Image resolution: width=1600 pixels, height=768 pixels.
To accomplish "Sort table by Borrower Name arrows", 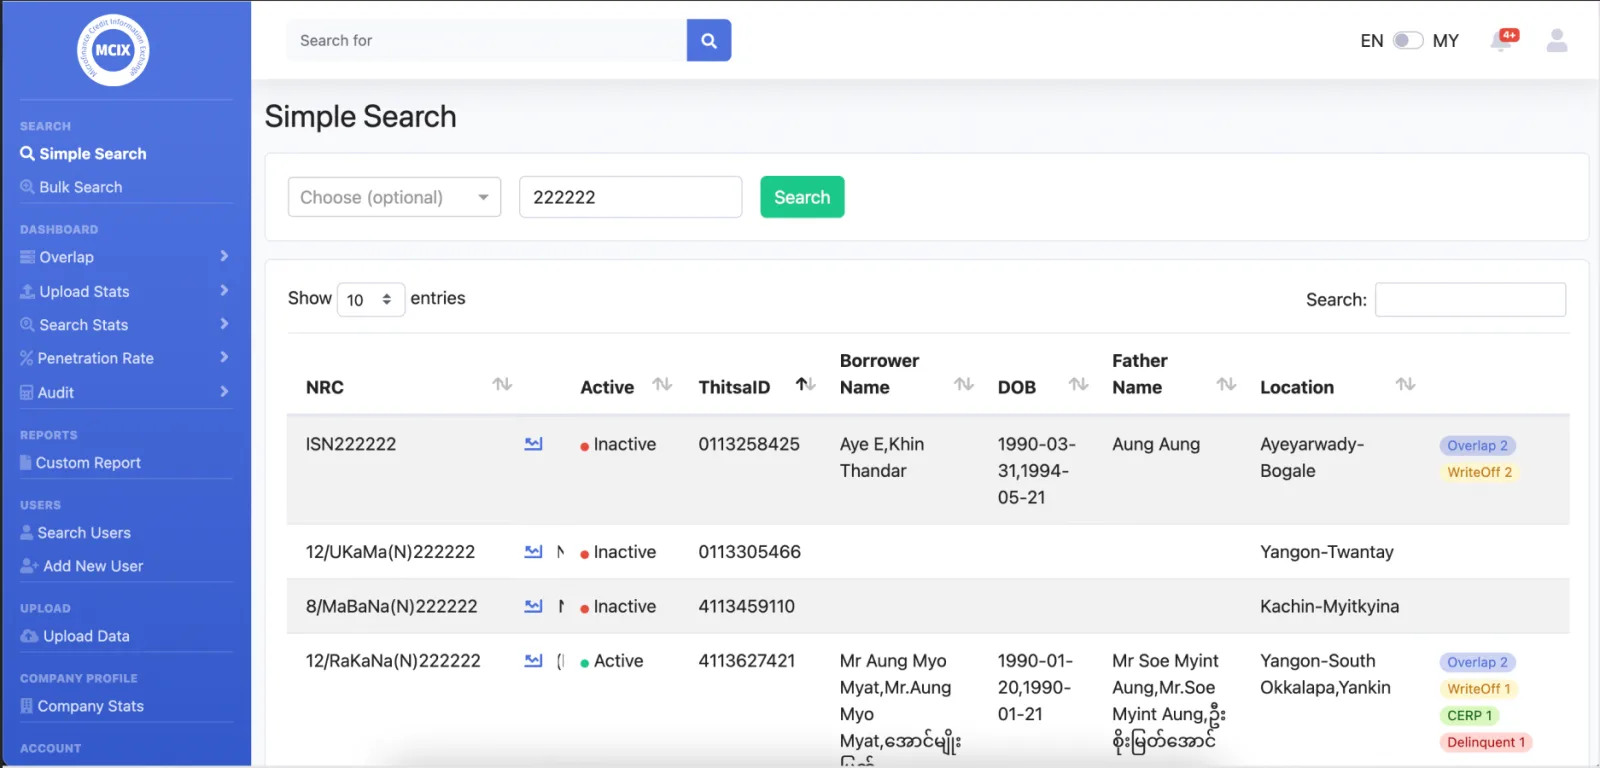I will pyautogui.click(x=964, y=384).
